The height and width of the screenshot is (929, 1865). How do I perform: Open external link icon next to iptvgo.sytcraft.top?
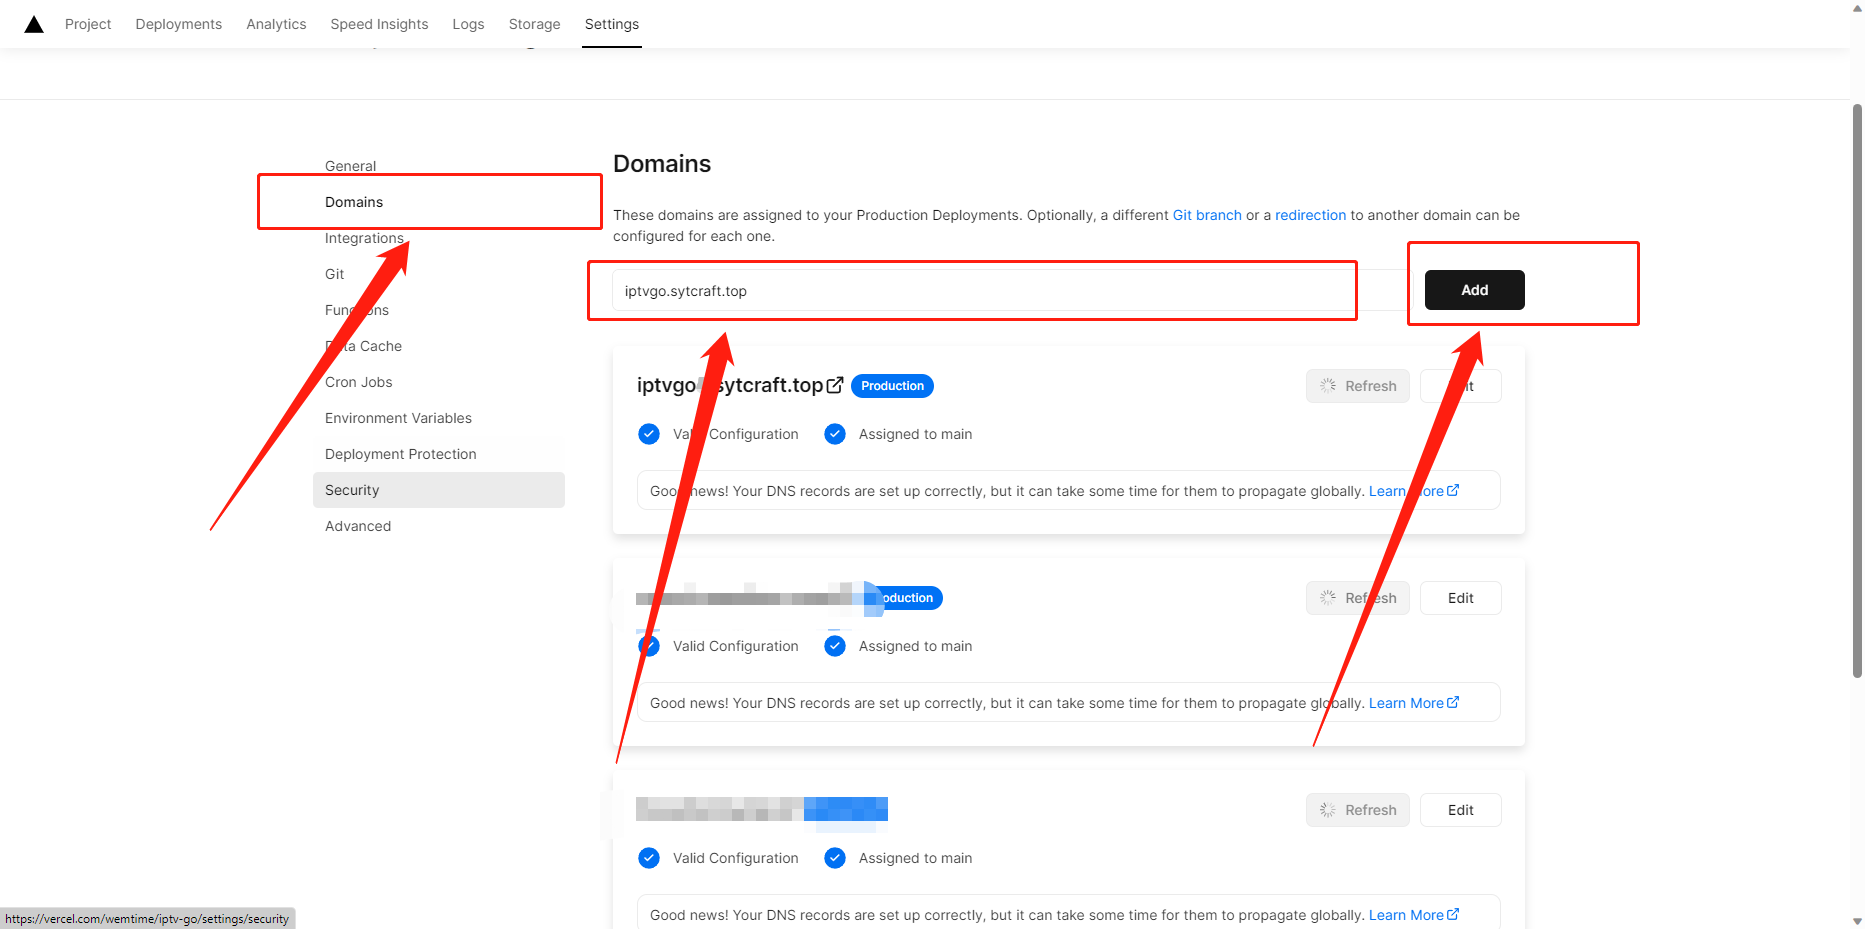835,385
